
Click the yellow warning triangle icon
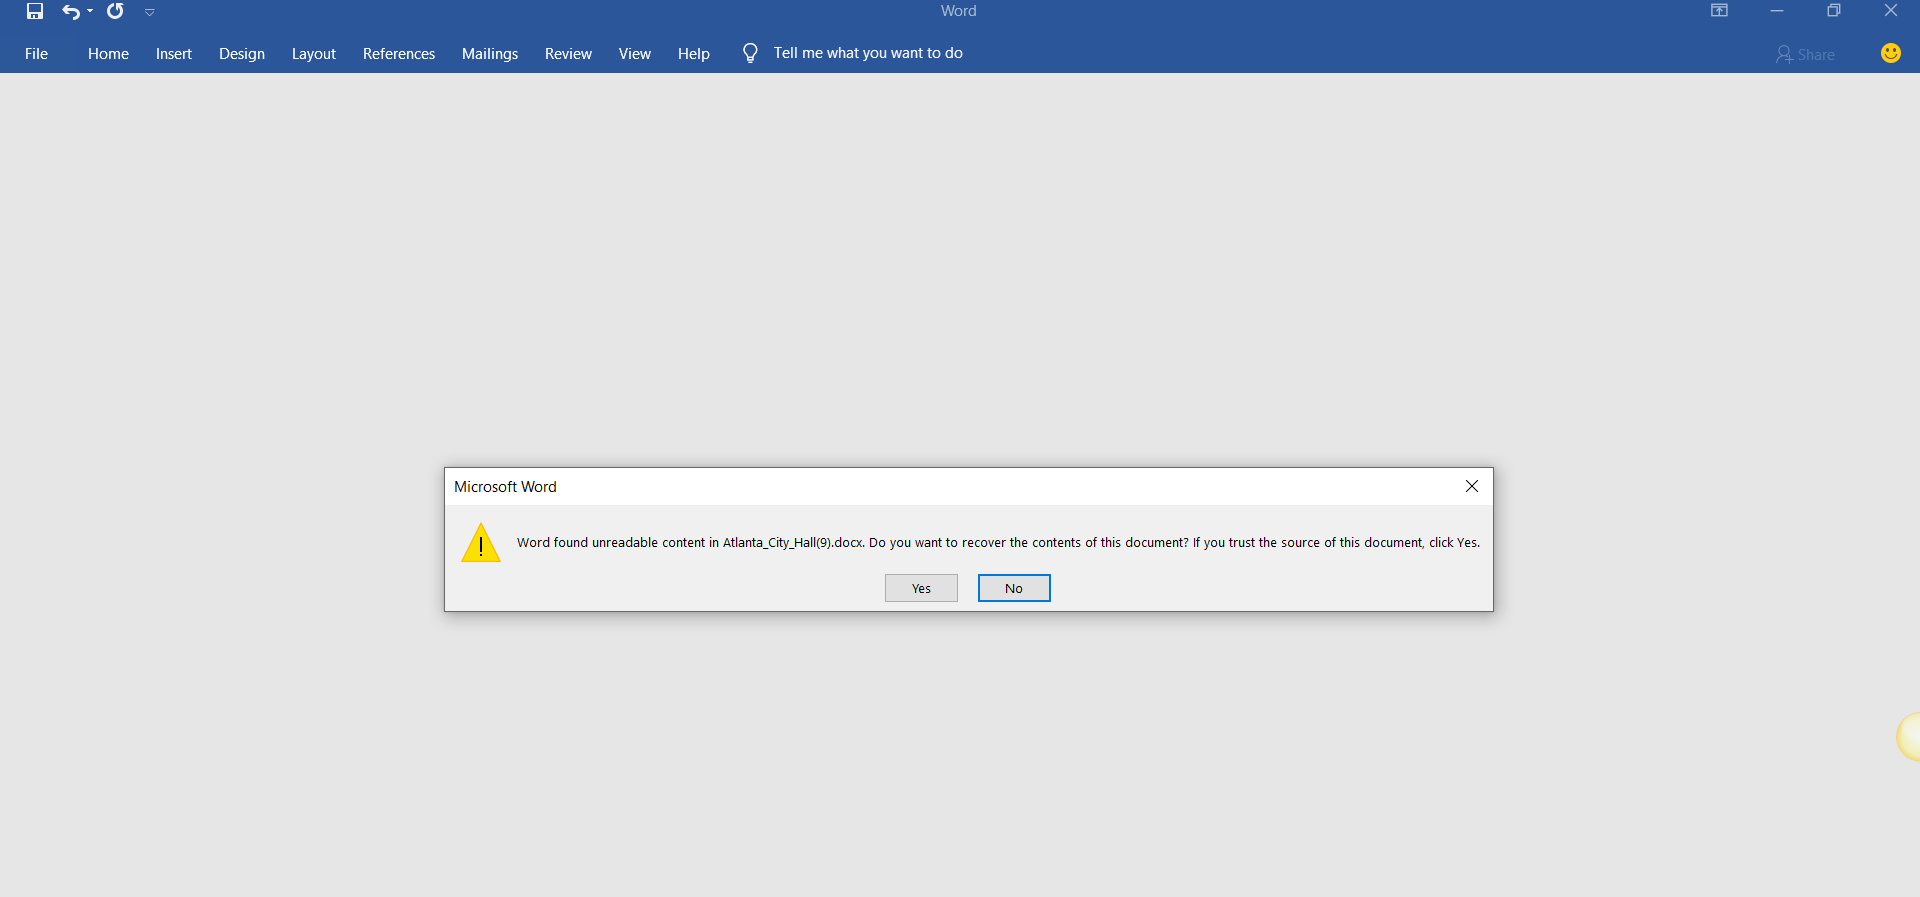481,543
